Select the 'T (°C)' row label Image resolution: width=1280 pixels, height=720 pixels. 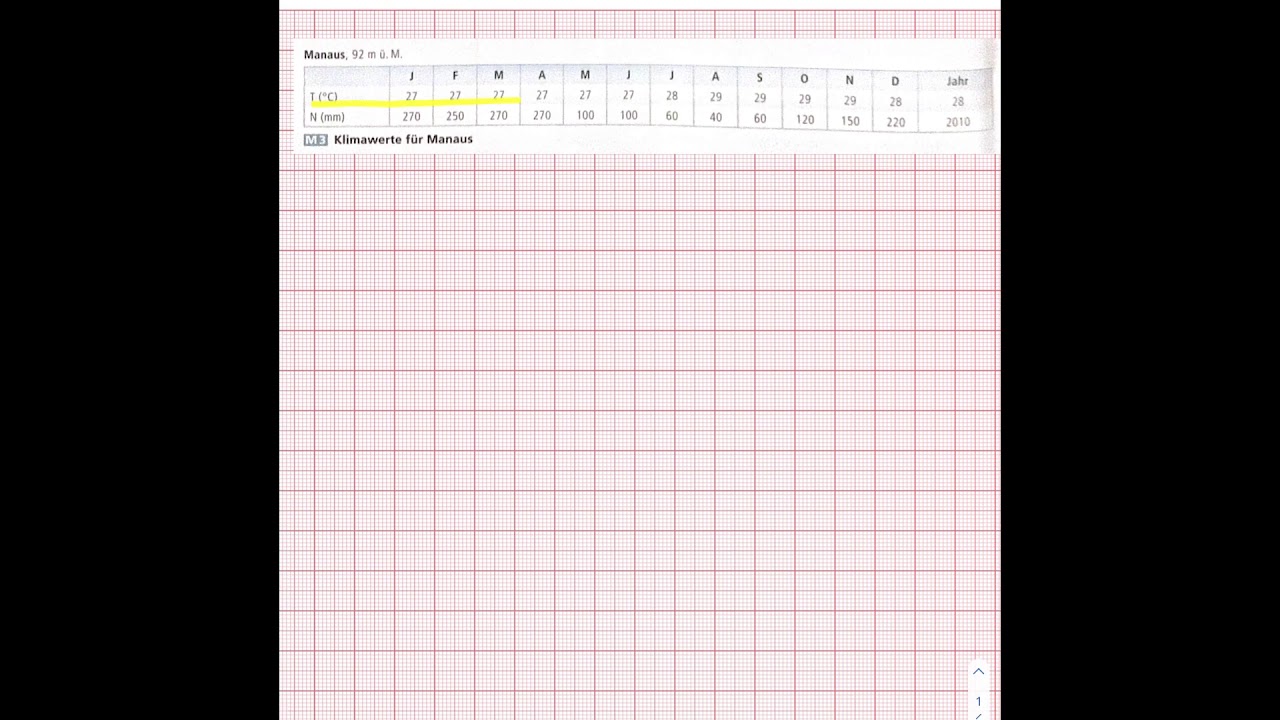[323, 97]
